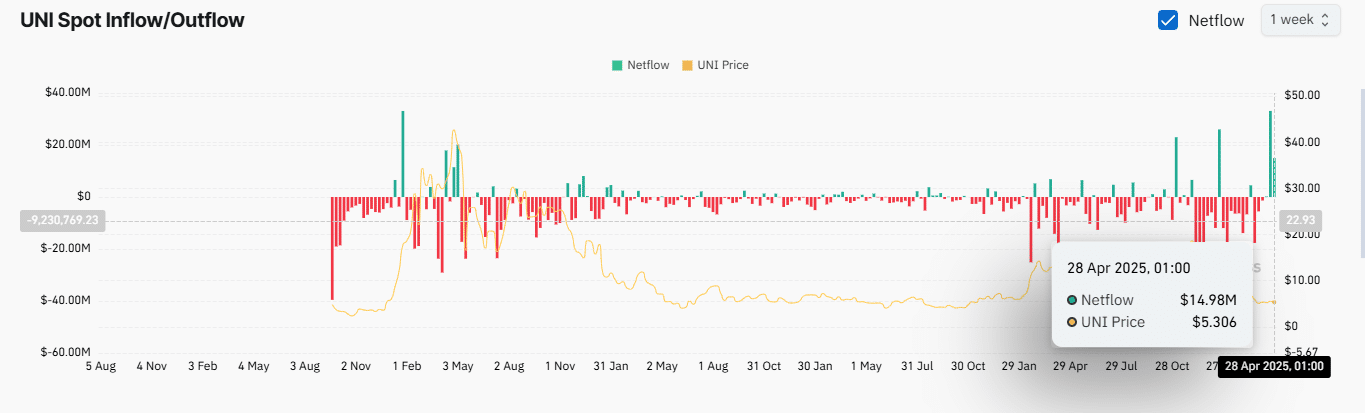Click the UNI Spot Inflow/Outflow title
The image size is (1365, 413).
(x=132, y=20)
